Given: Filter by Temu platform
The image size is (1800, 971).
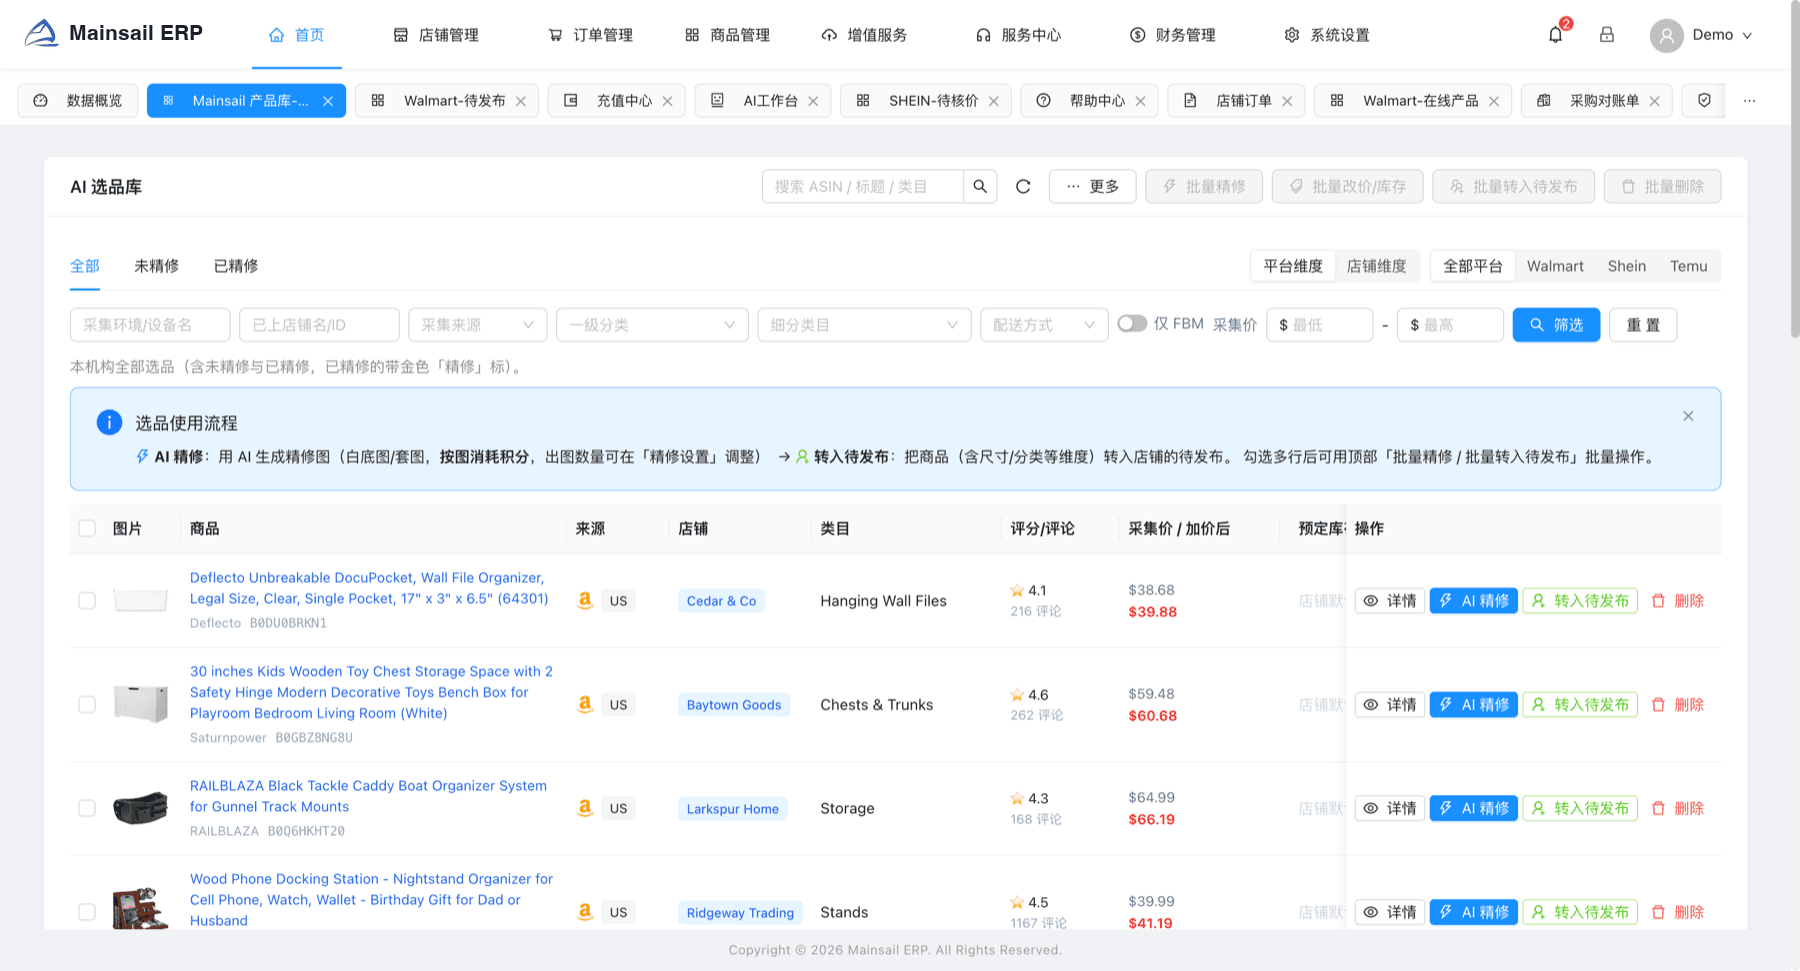Looking at the screenshot, I should point(1688,266).
